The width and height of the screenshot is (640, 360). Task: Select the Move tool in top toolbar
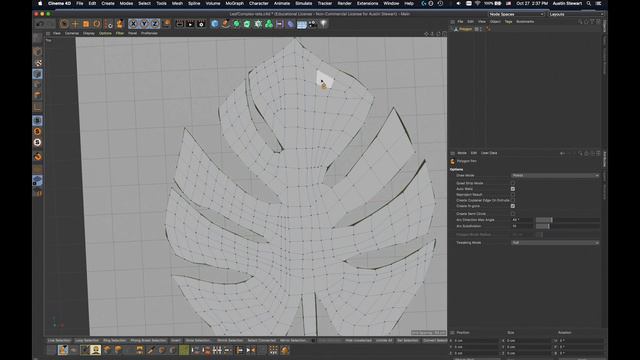pyautogui.click(x=75, y=24)
